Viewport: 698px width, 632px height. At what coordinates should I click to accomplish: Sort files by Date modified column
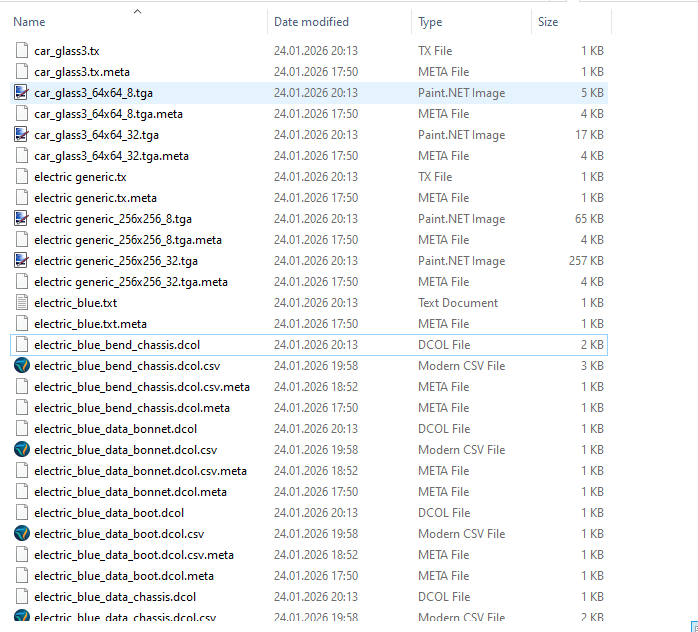(x=311, y=22)
